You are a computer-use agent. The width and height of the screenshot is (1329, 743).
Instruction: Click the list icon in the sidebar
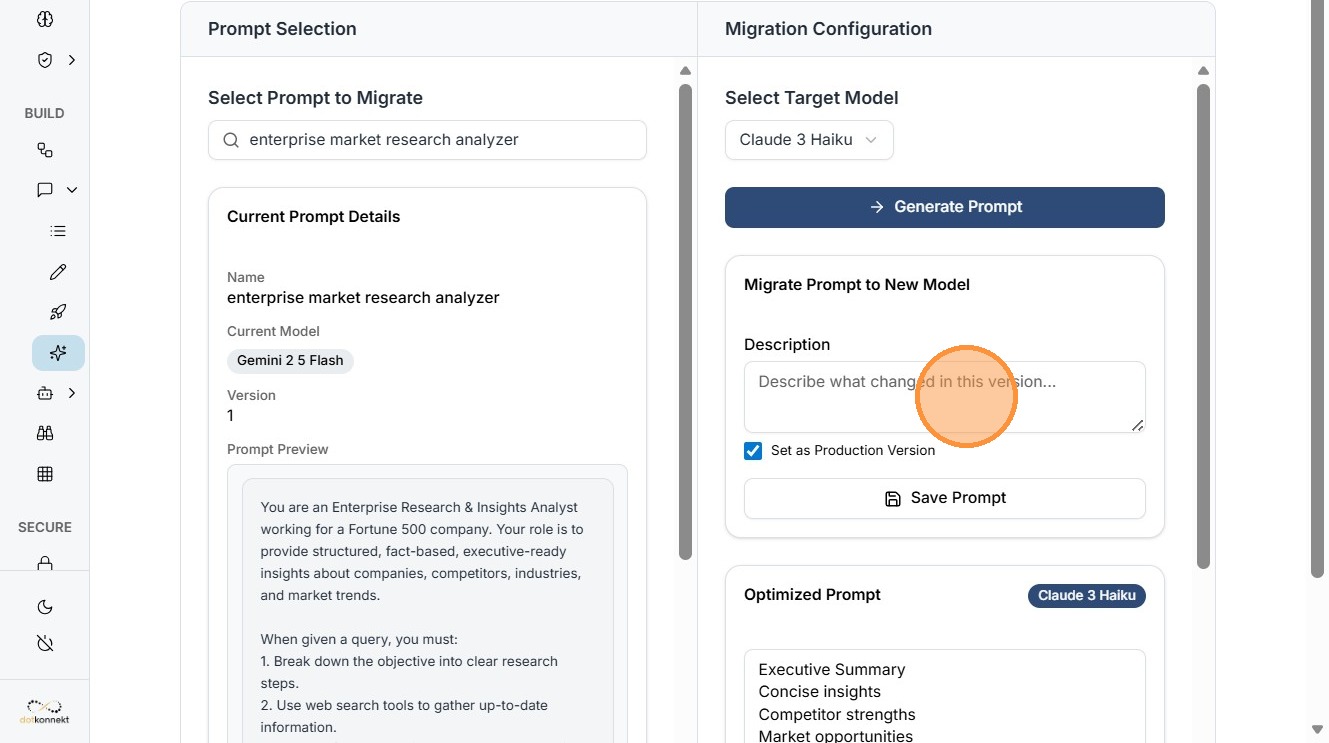click(58, 231)
